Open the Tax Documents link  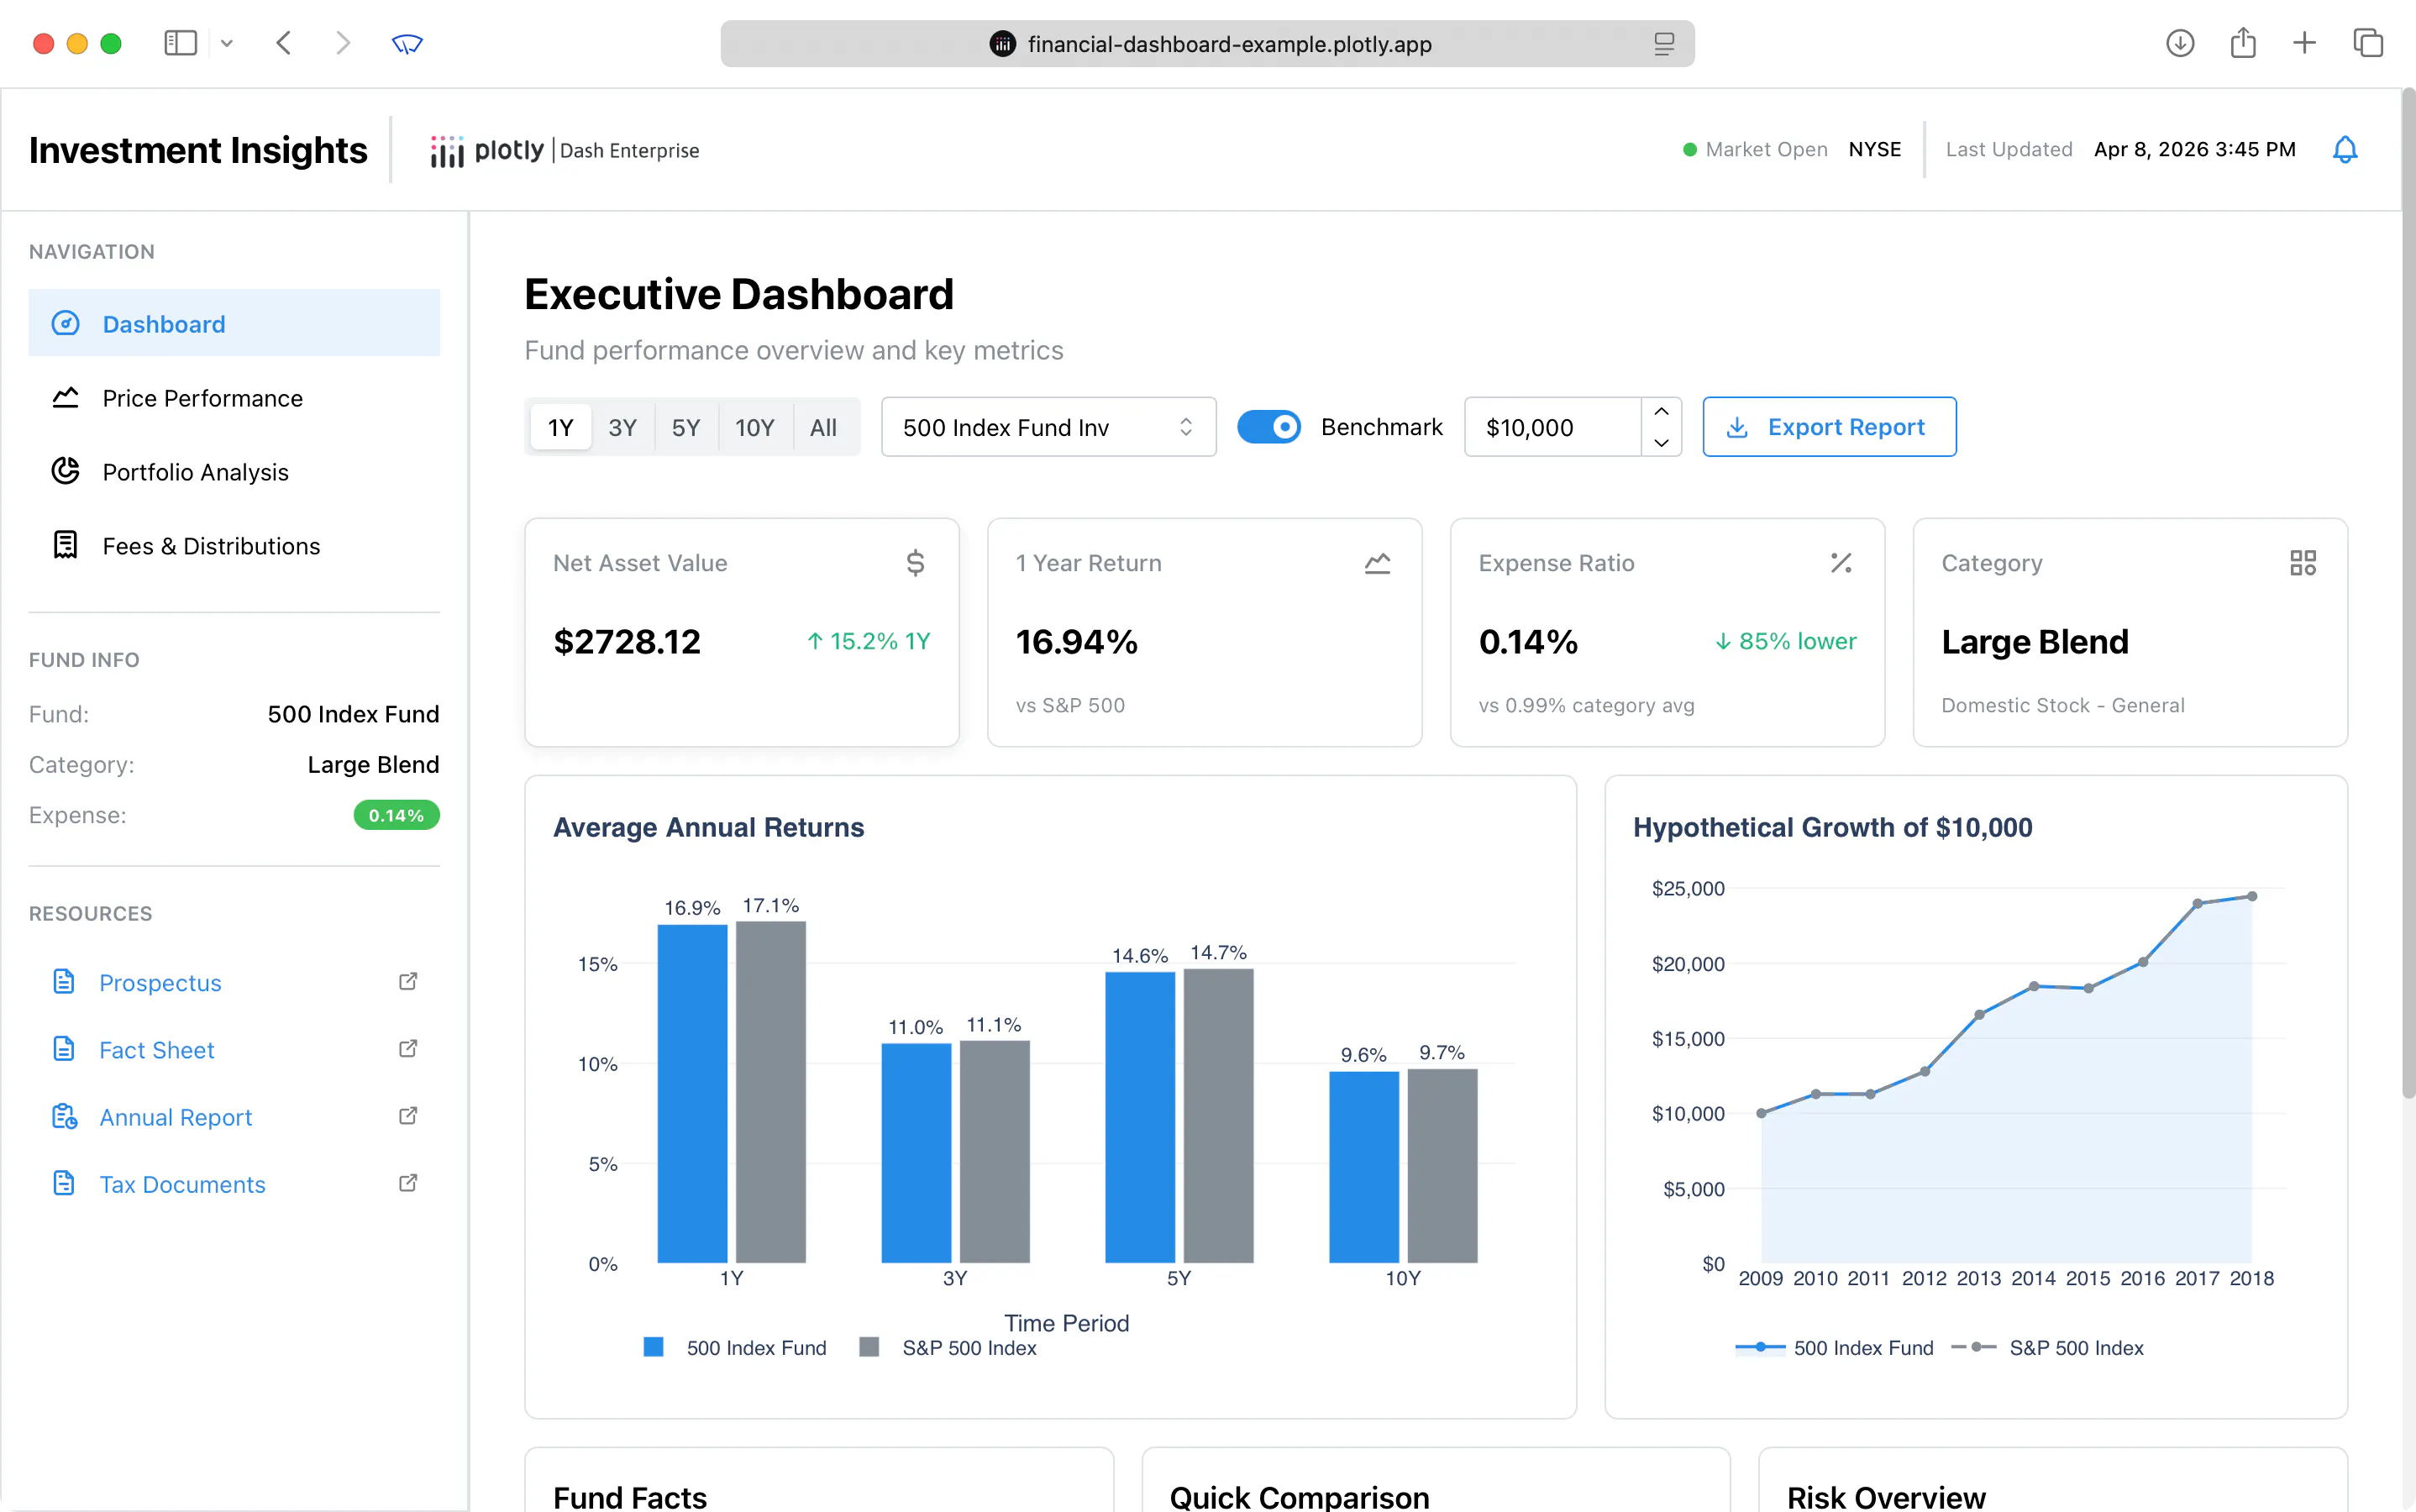[x=182, y=1184]
